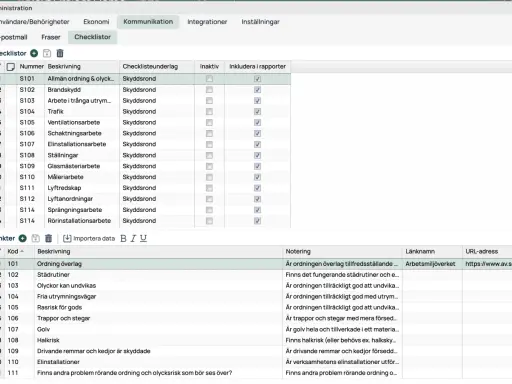Select checklist row S104 Trafik
Screen dimensions: 512x384
(x=145, y=111)
